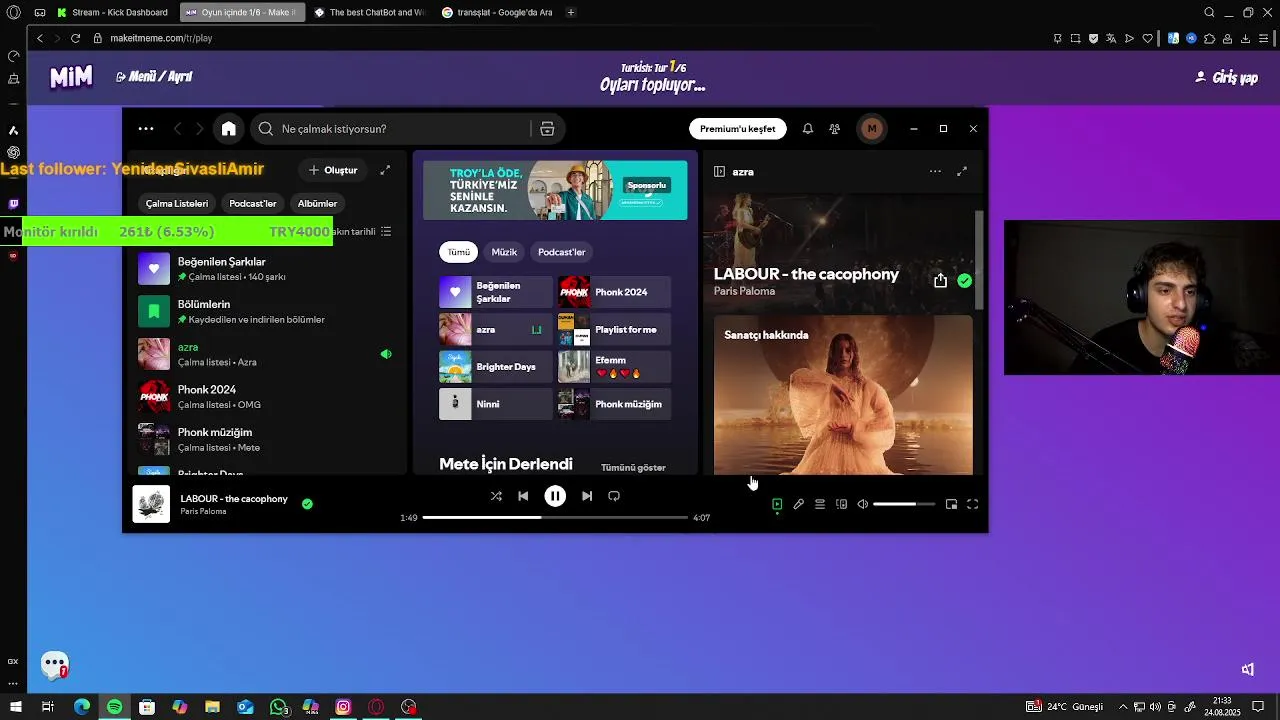The height and width of the screenshot is (720, 1280).
Task: Reload the makeitmeme page
Action: click(75, 38)
